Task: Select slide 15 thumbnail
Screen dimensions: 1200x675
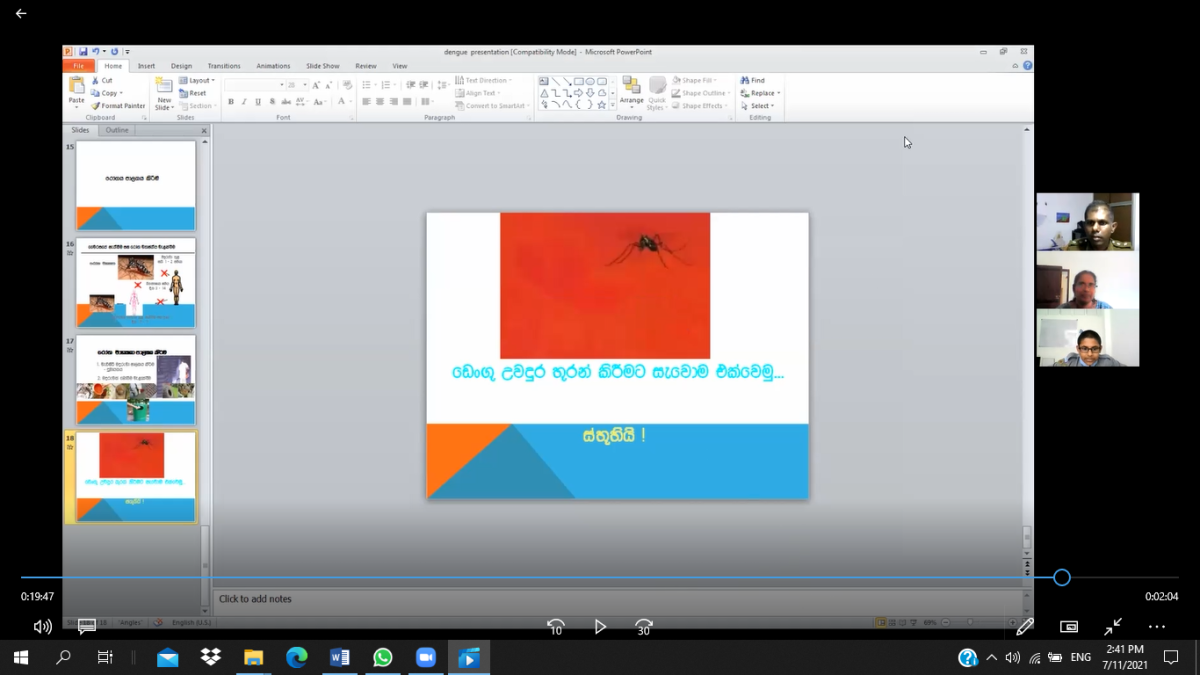Action: [136, 186]
